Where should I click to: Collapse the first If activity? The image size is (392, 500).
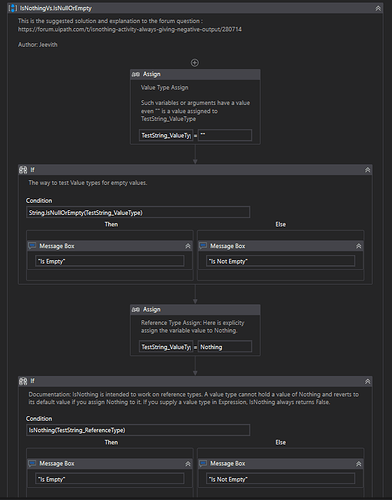click(368, 170)
